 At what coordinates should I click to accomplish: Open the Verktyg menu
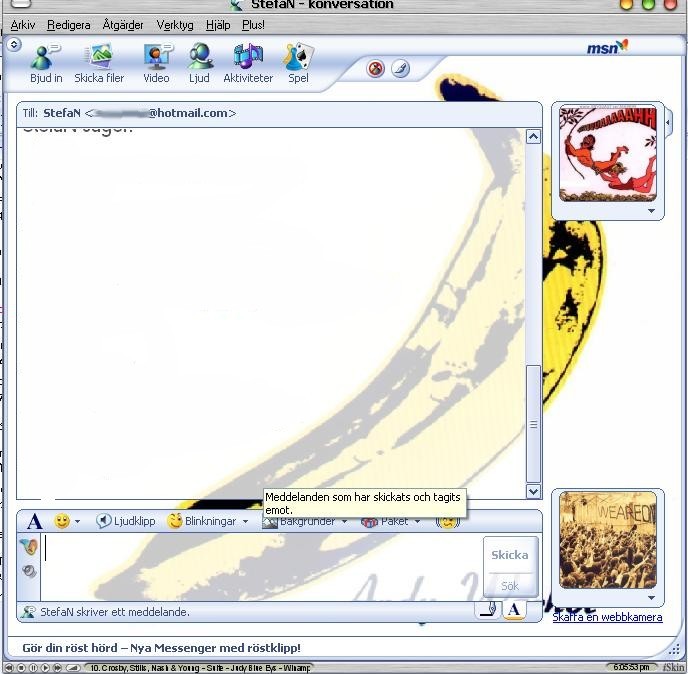175,25
